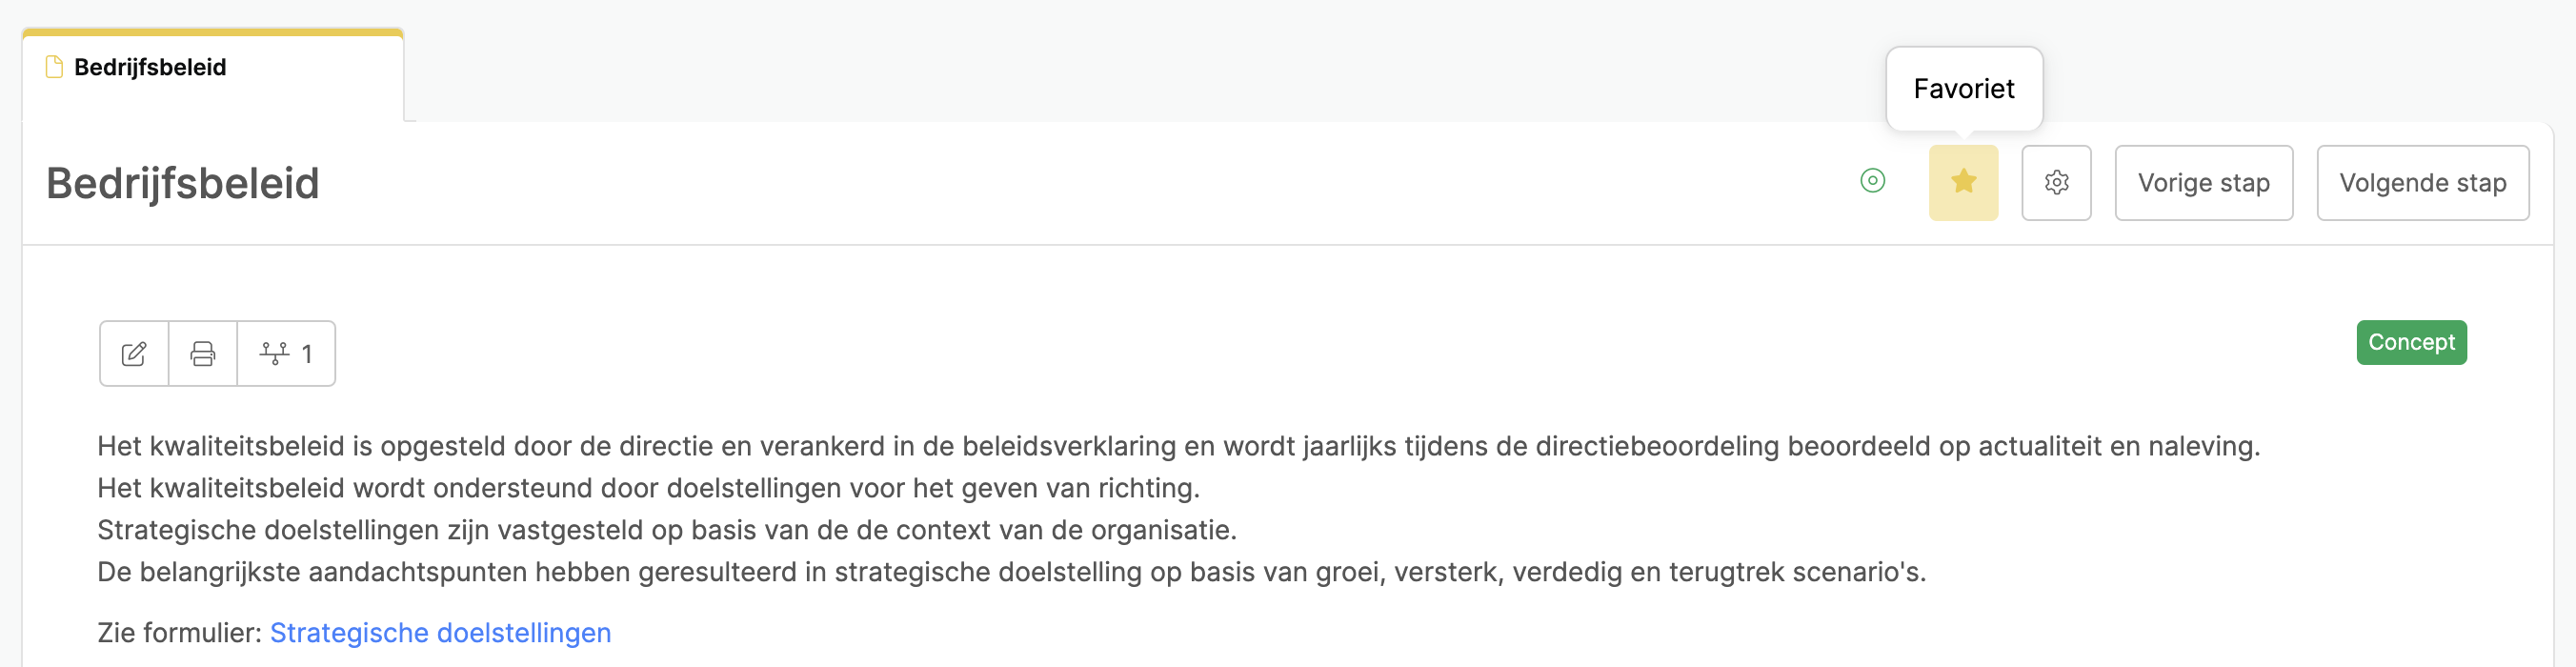Click the Bedrijfsbeleid page heading
The width and height of the screenshot is (2576, 667).
(x=183, y=184)
